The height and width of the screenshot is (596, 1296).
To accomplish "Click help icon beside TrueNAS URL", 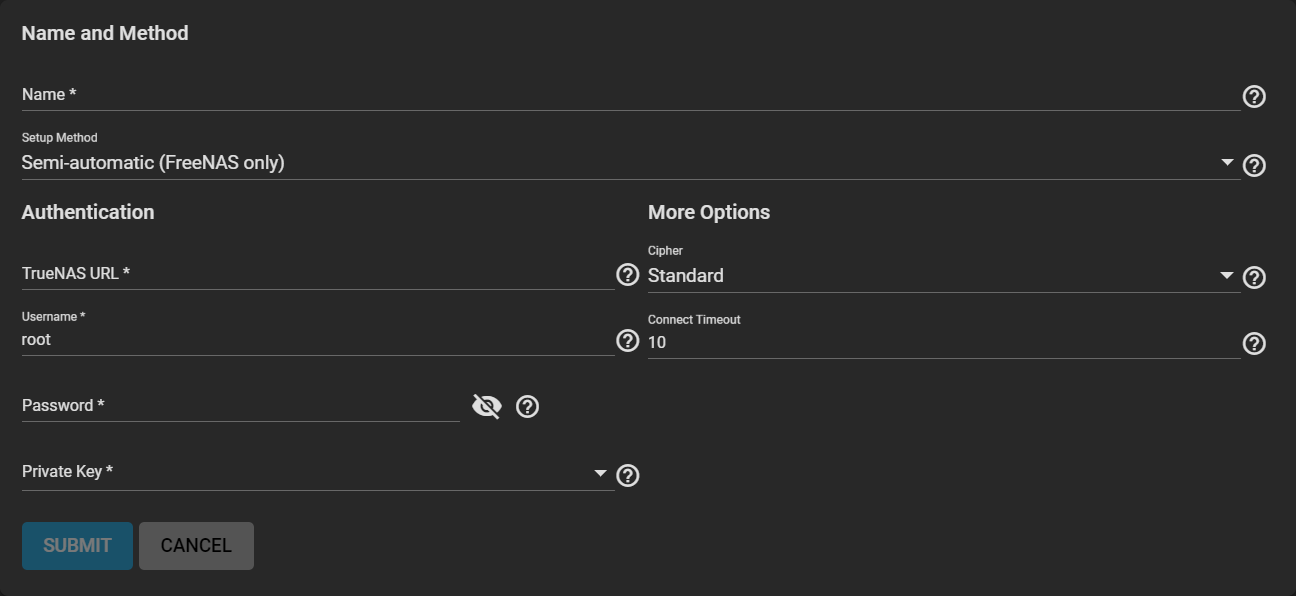I will [627, 275].
